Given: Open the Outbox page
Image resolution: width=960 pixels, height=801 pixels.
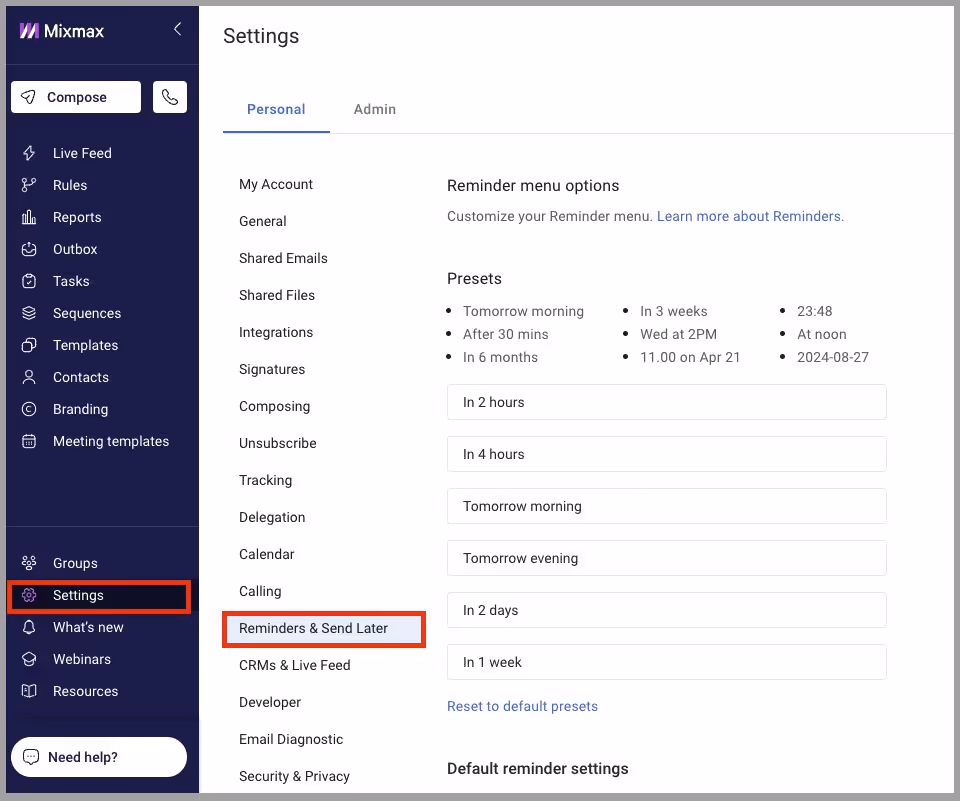Looking at the screenshot, I should click(75, 249).
